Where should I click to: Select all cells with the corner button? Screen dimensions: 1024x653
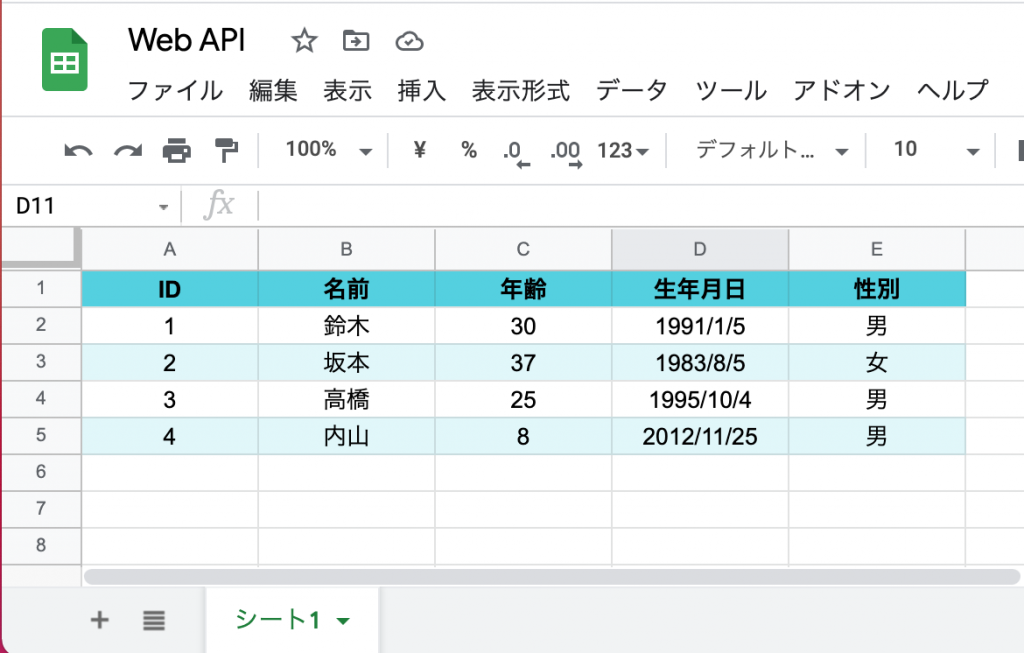(41, 249)
